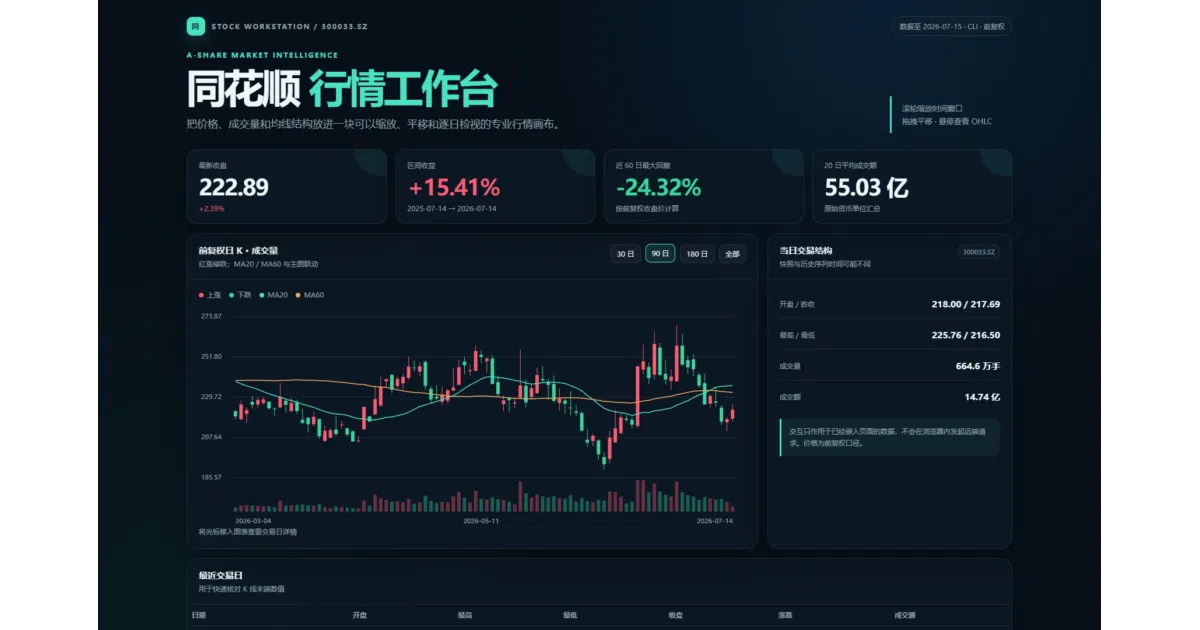
Task: Click the 开盘 / 昨收 value 218.00 / 217.69
Action: tap(966, 304)
